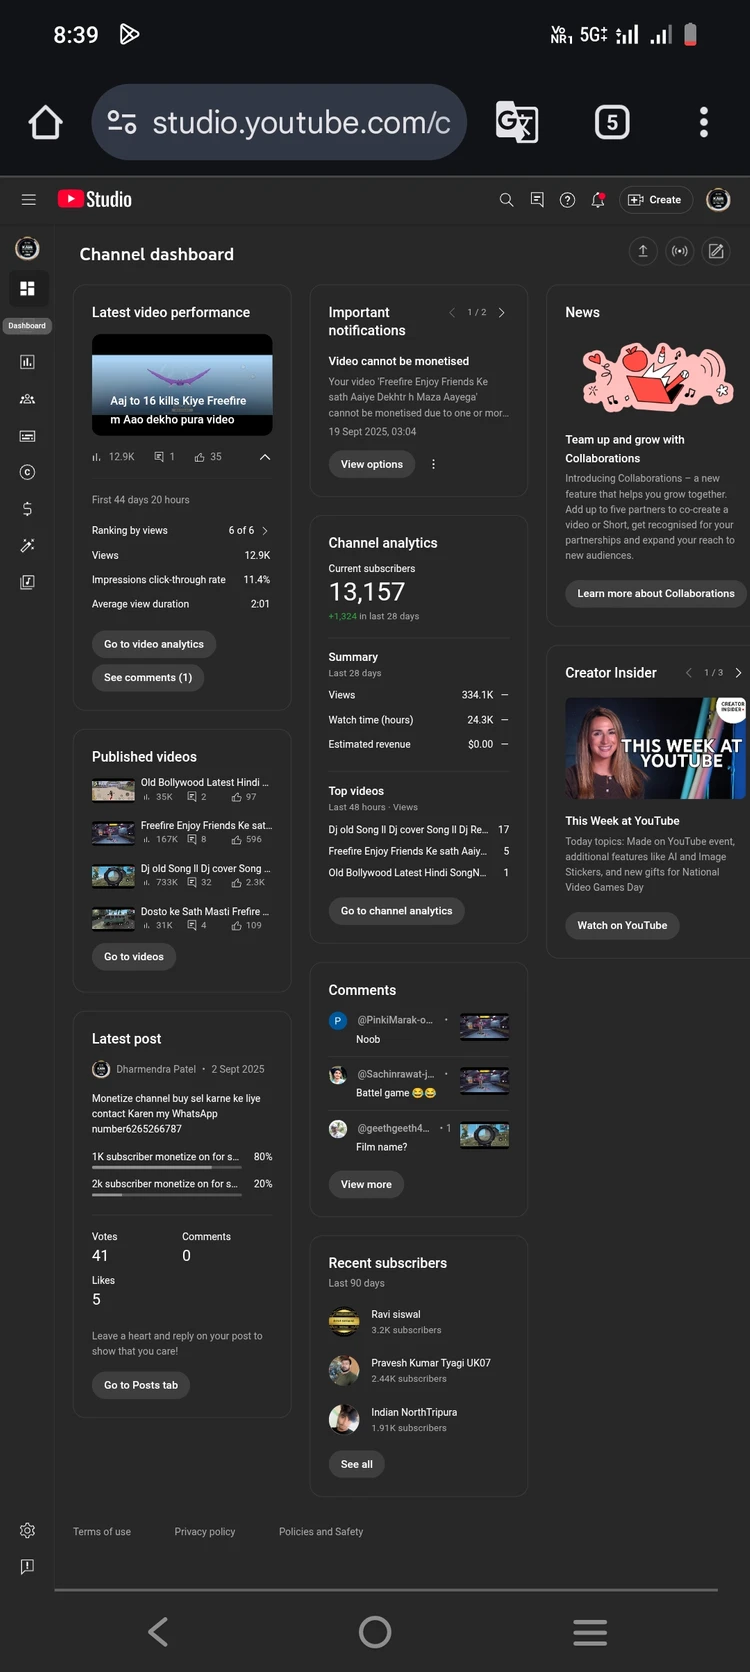This screenshot has height=1672, width=750.
Task: Expand Ranking by views 6 of 6
Action: [181, 530]
